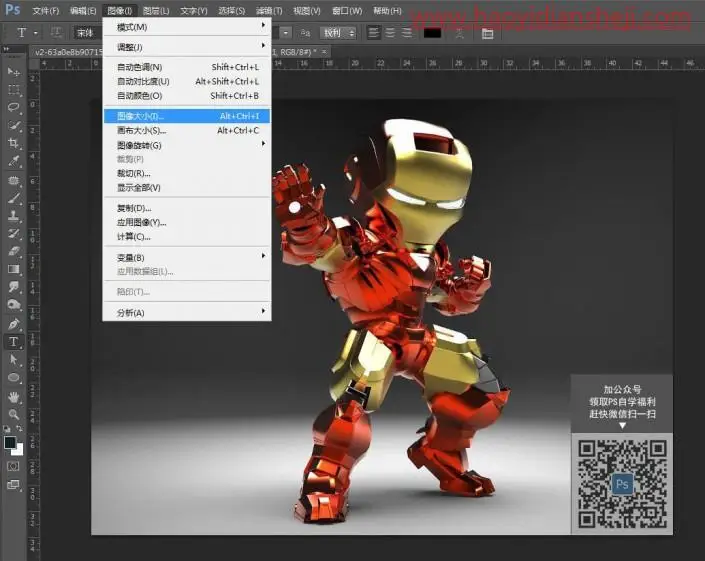Select the Horizontal Type tool in toolbox
This screenshot has width=705, height=561.
13,342
